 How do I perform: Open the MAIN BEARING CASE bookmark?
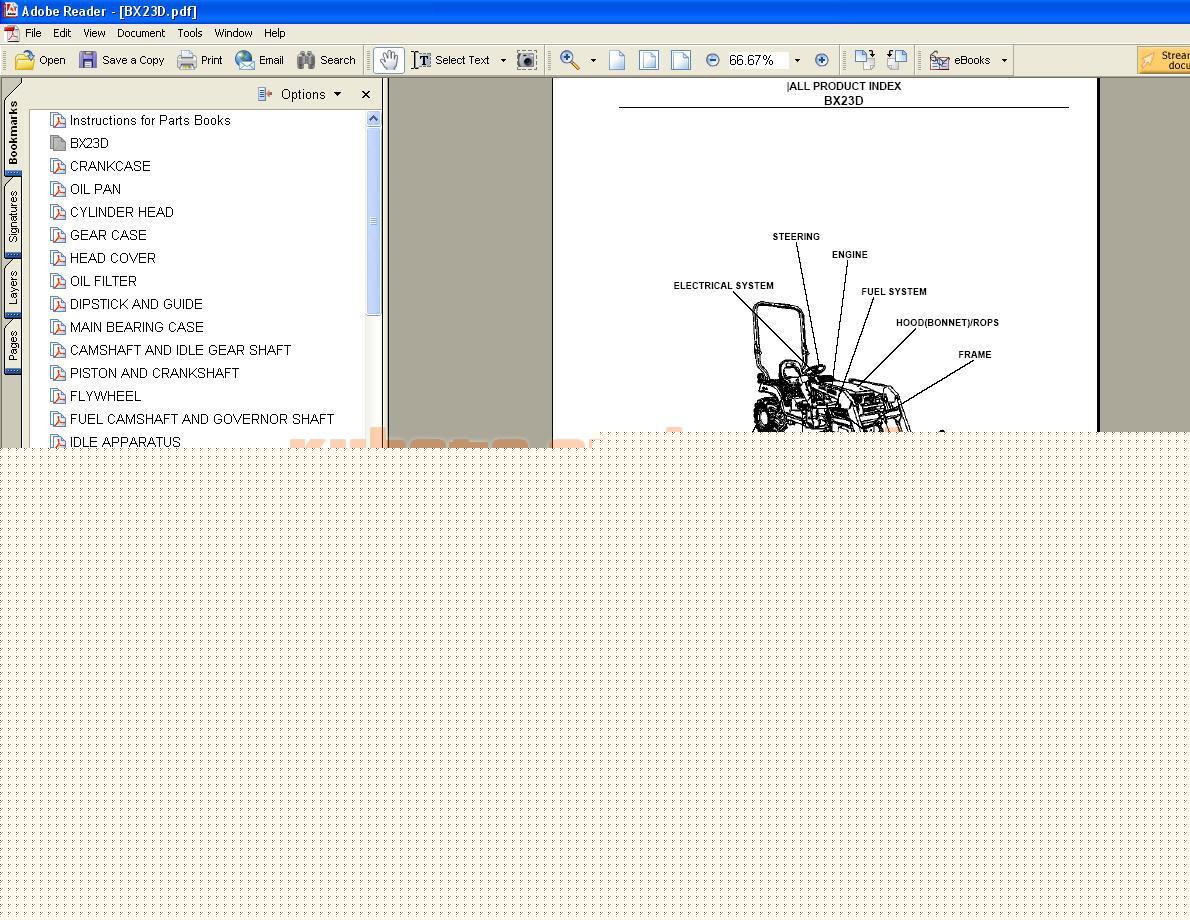tap(137, 327)
